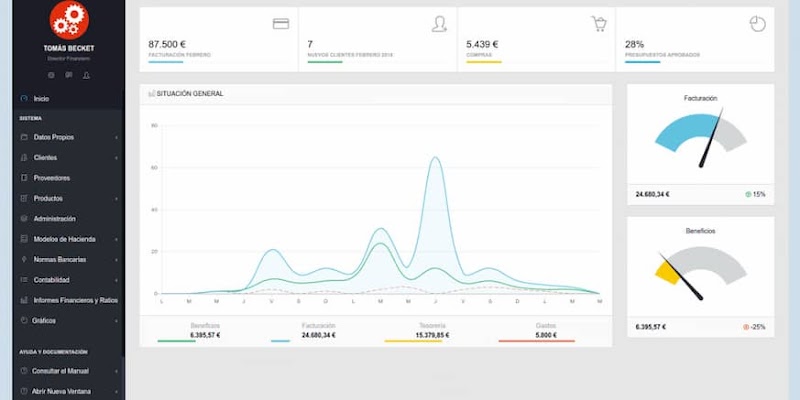The width and height of the screenshot is (800, 400).
Task: Expand Informes Financieros y Ratios section
Action: point(75,300)
